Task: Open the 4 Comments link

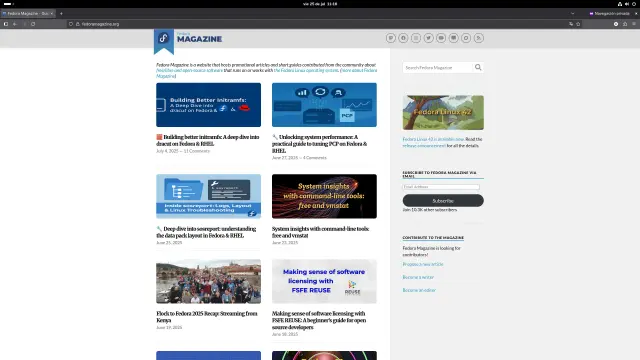Action: pos(315,158)
